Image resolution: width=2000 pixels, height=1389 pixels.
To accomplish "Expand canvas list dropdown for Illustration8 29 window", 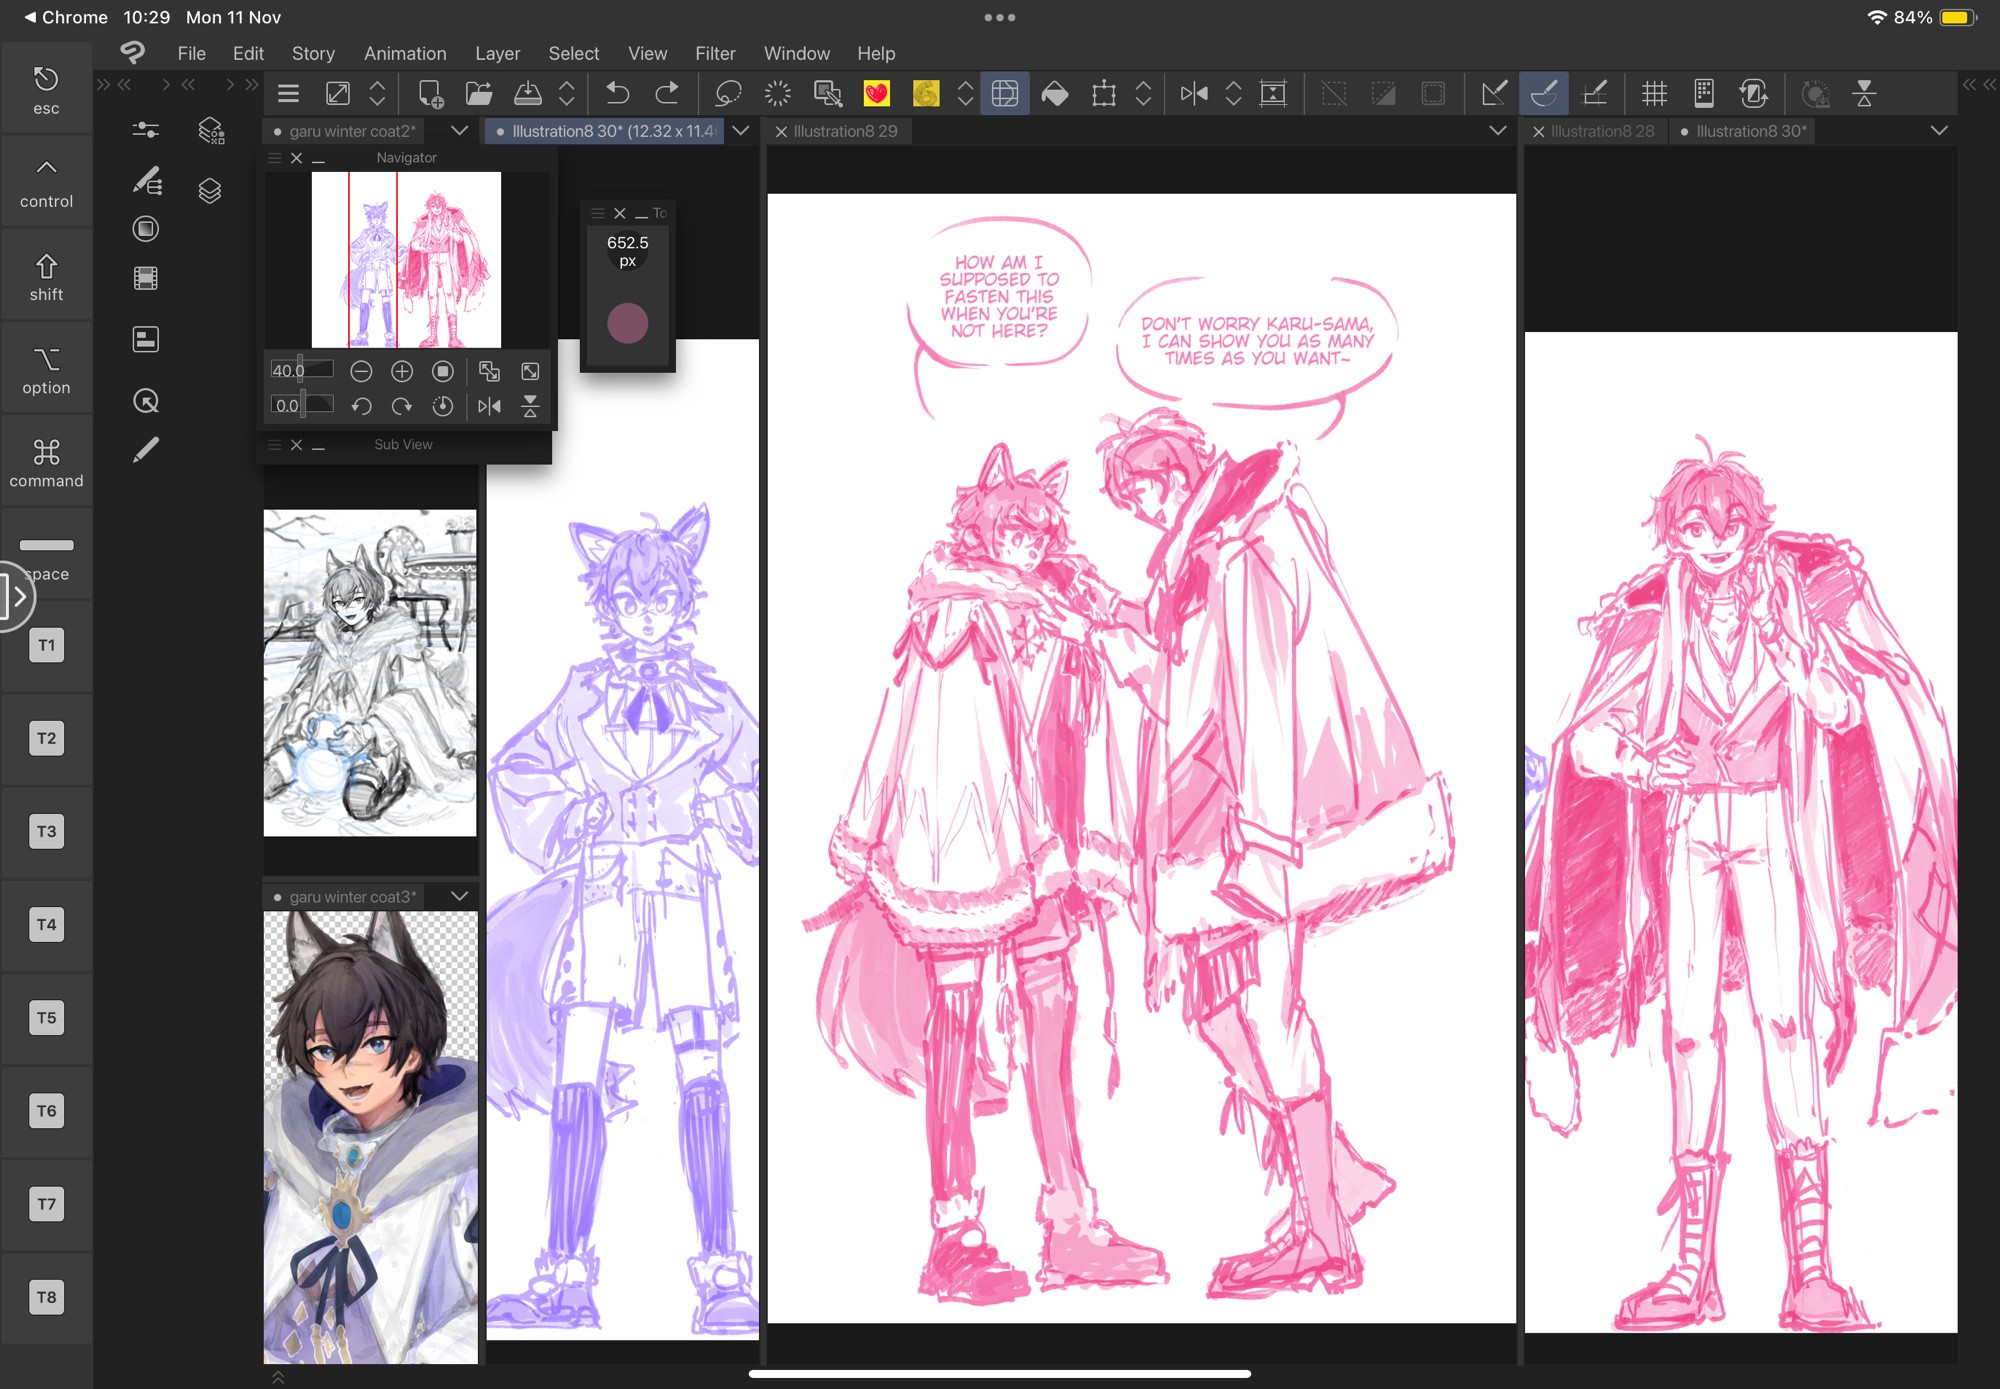I will (x=1497, y=130).
